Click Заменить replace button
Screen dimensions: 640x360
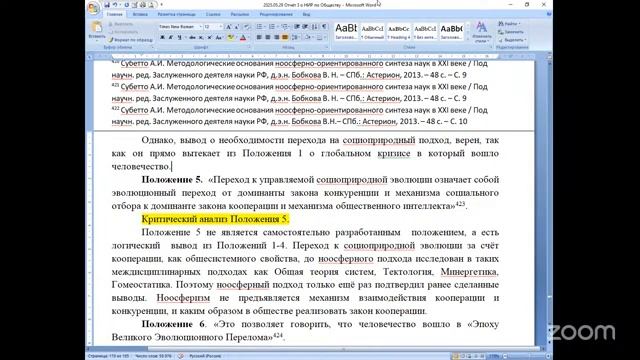tap(511, 32)
